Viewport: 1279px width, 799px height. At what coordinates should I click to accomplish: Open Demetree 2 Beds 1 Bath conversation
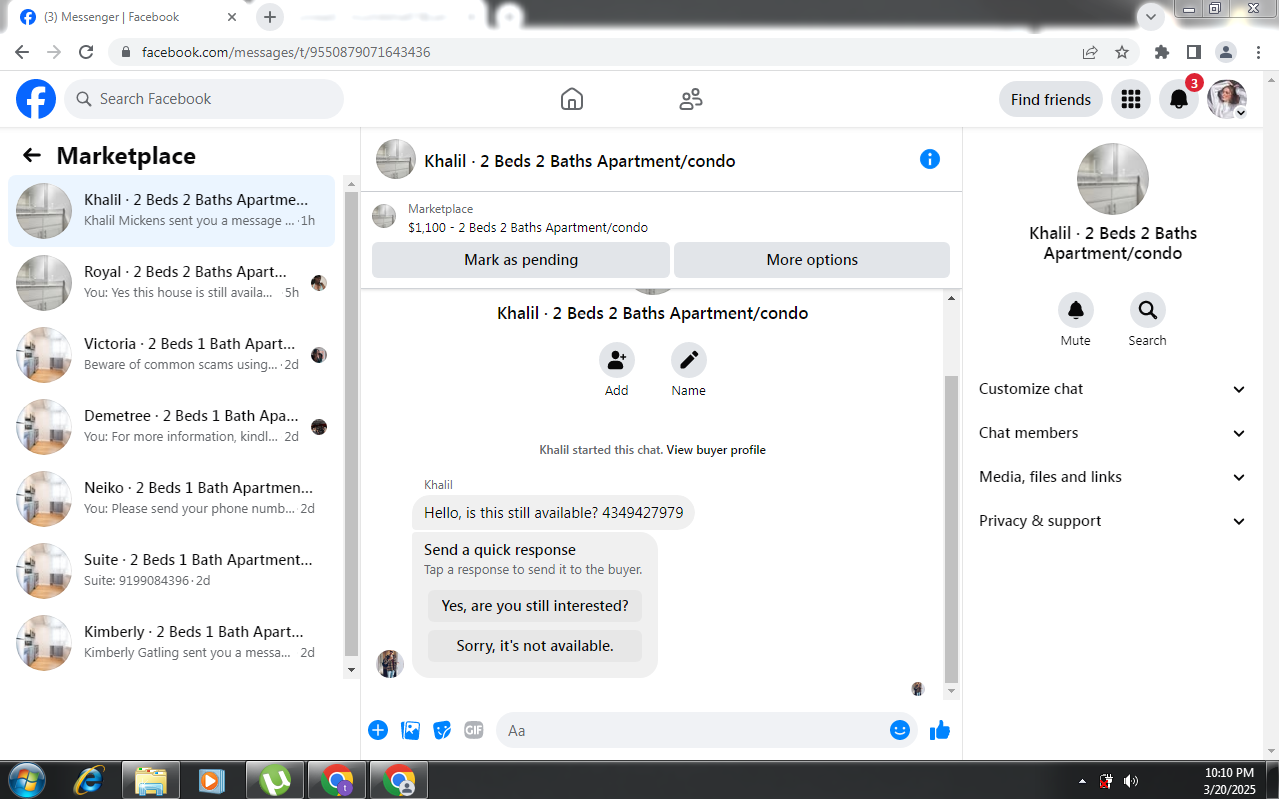172,427
